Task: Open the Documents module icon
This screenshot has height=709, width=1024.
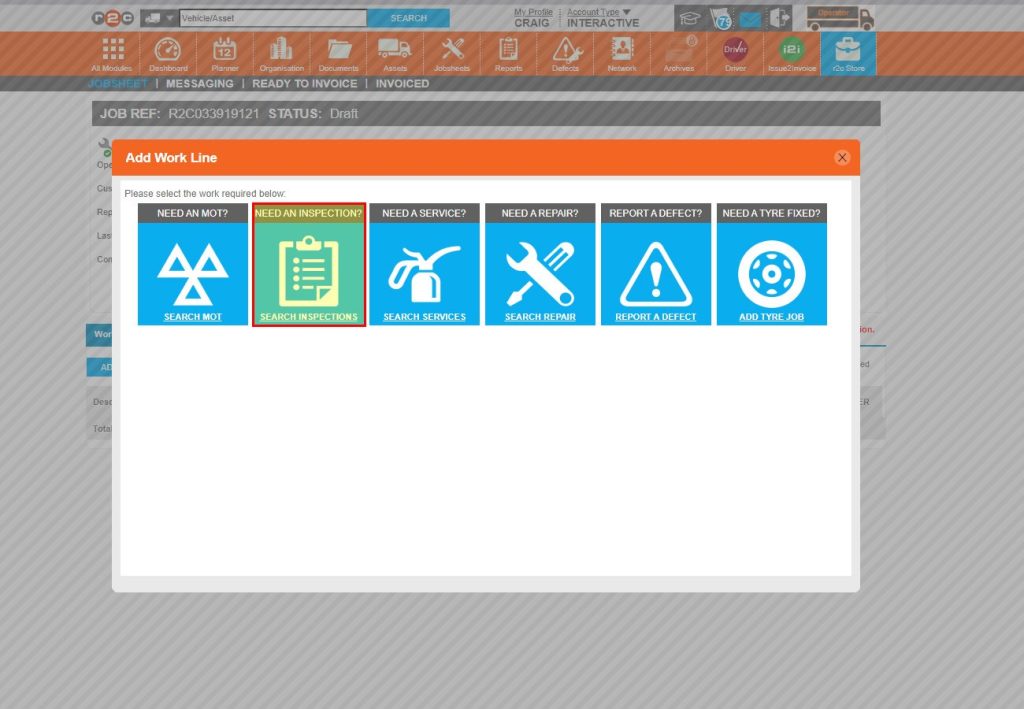Action: coord(338,52)
